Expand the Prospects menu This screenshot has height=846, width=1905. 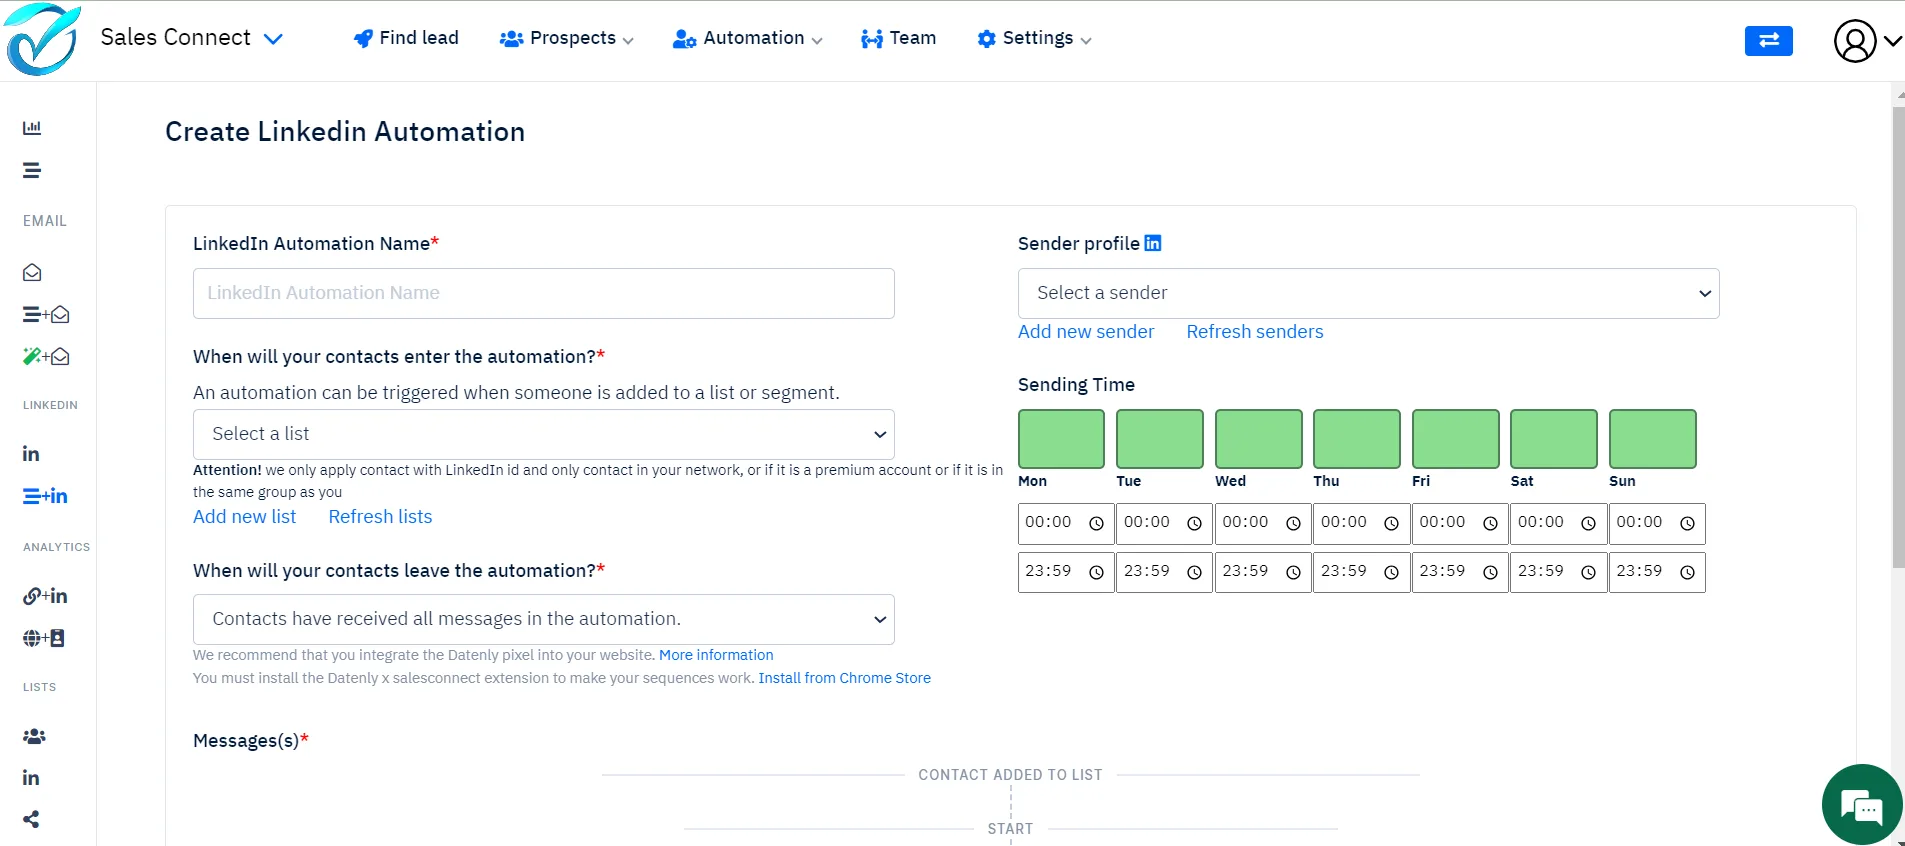(566, 38)
